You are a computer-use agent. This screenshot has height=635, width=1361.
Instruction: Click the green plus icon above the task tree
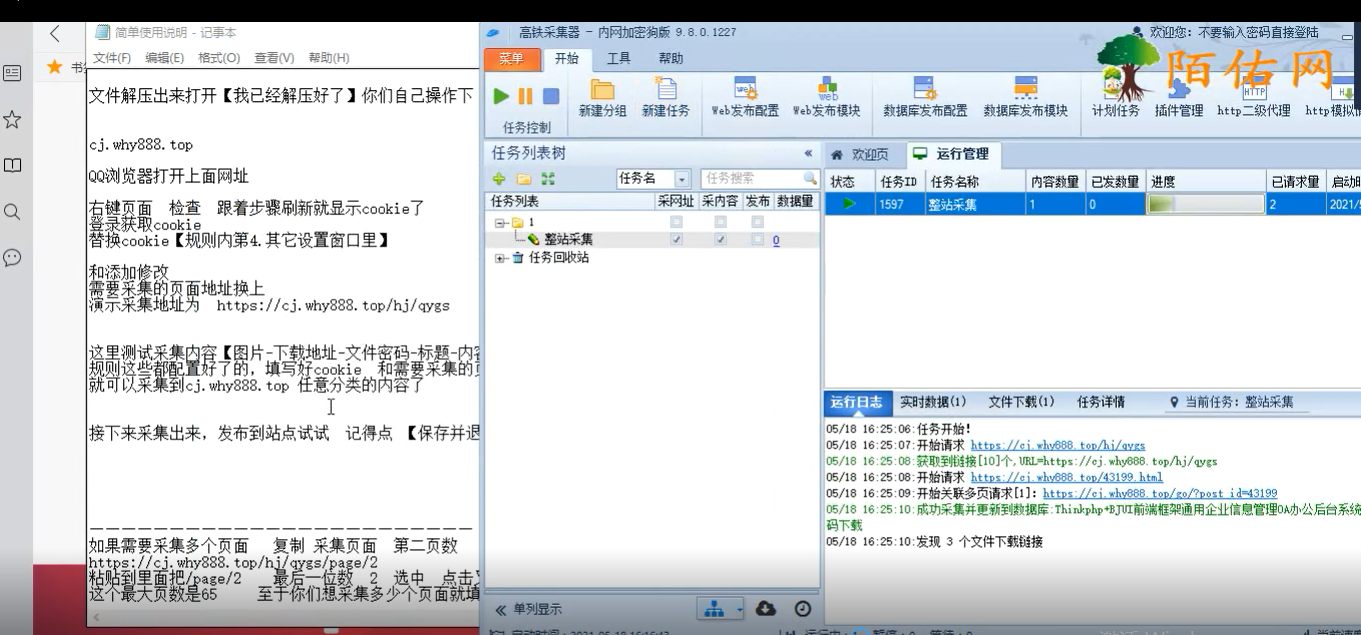click(498, 178)
